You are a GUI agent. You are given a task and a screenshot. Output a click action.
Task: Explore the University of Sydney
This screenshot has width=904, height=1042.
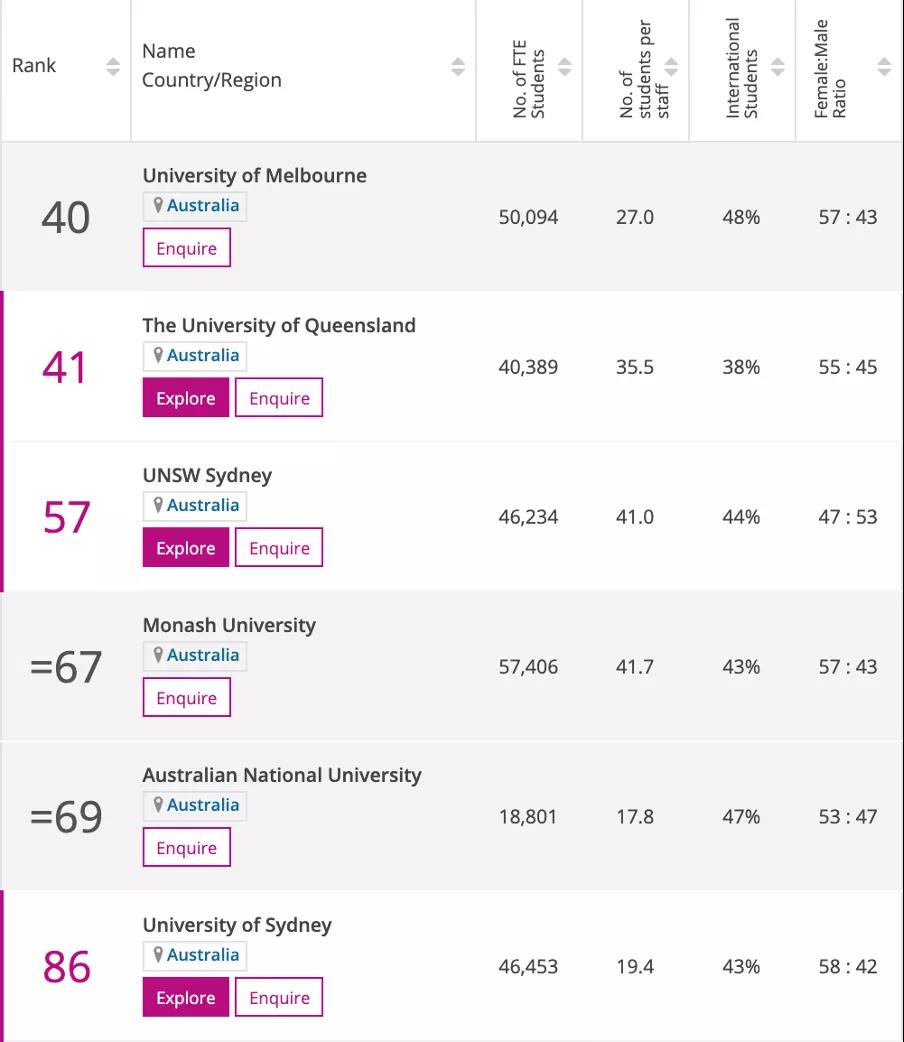[x=186, y=998]
